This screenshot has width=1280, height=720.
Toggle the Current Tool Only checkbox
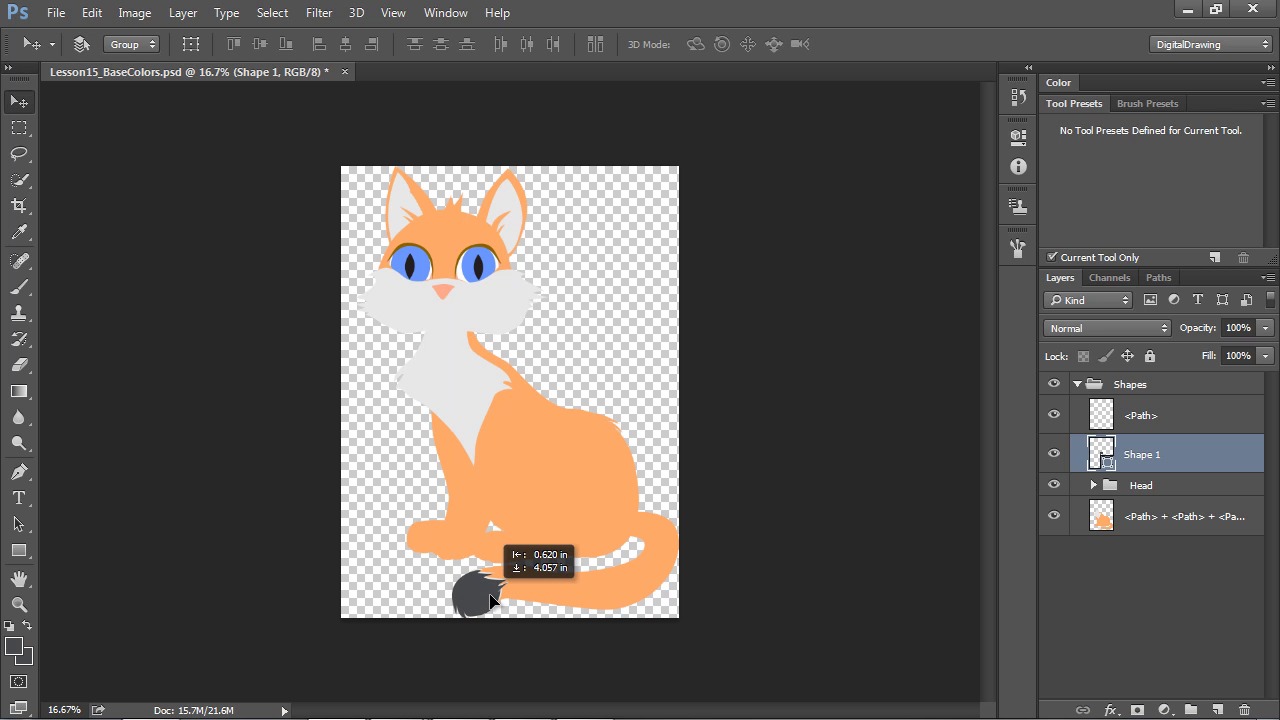[1052, 257]
